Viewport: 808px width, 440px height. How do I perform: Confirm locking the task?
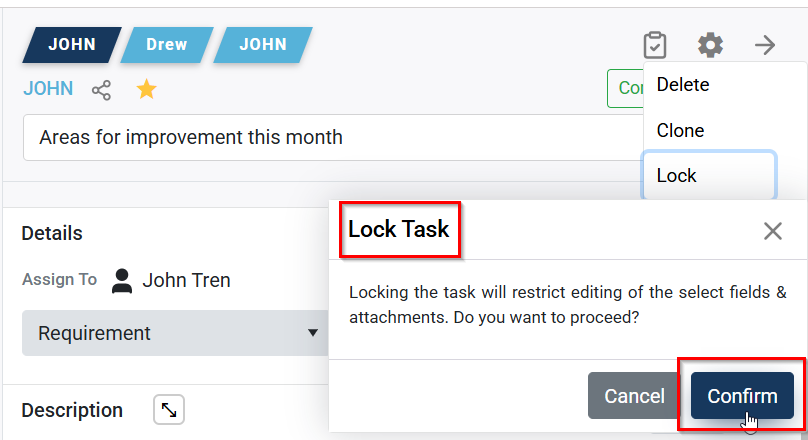coord(742,396)
